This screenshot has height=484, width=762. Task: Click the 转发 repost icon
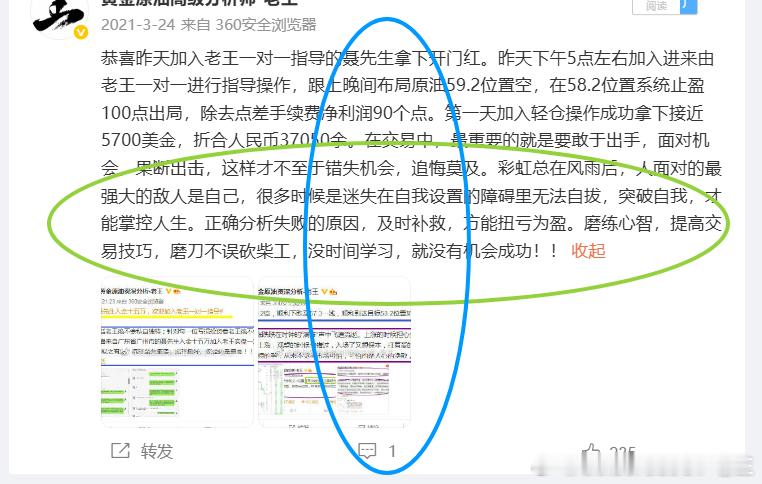click(121, 450)
